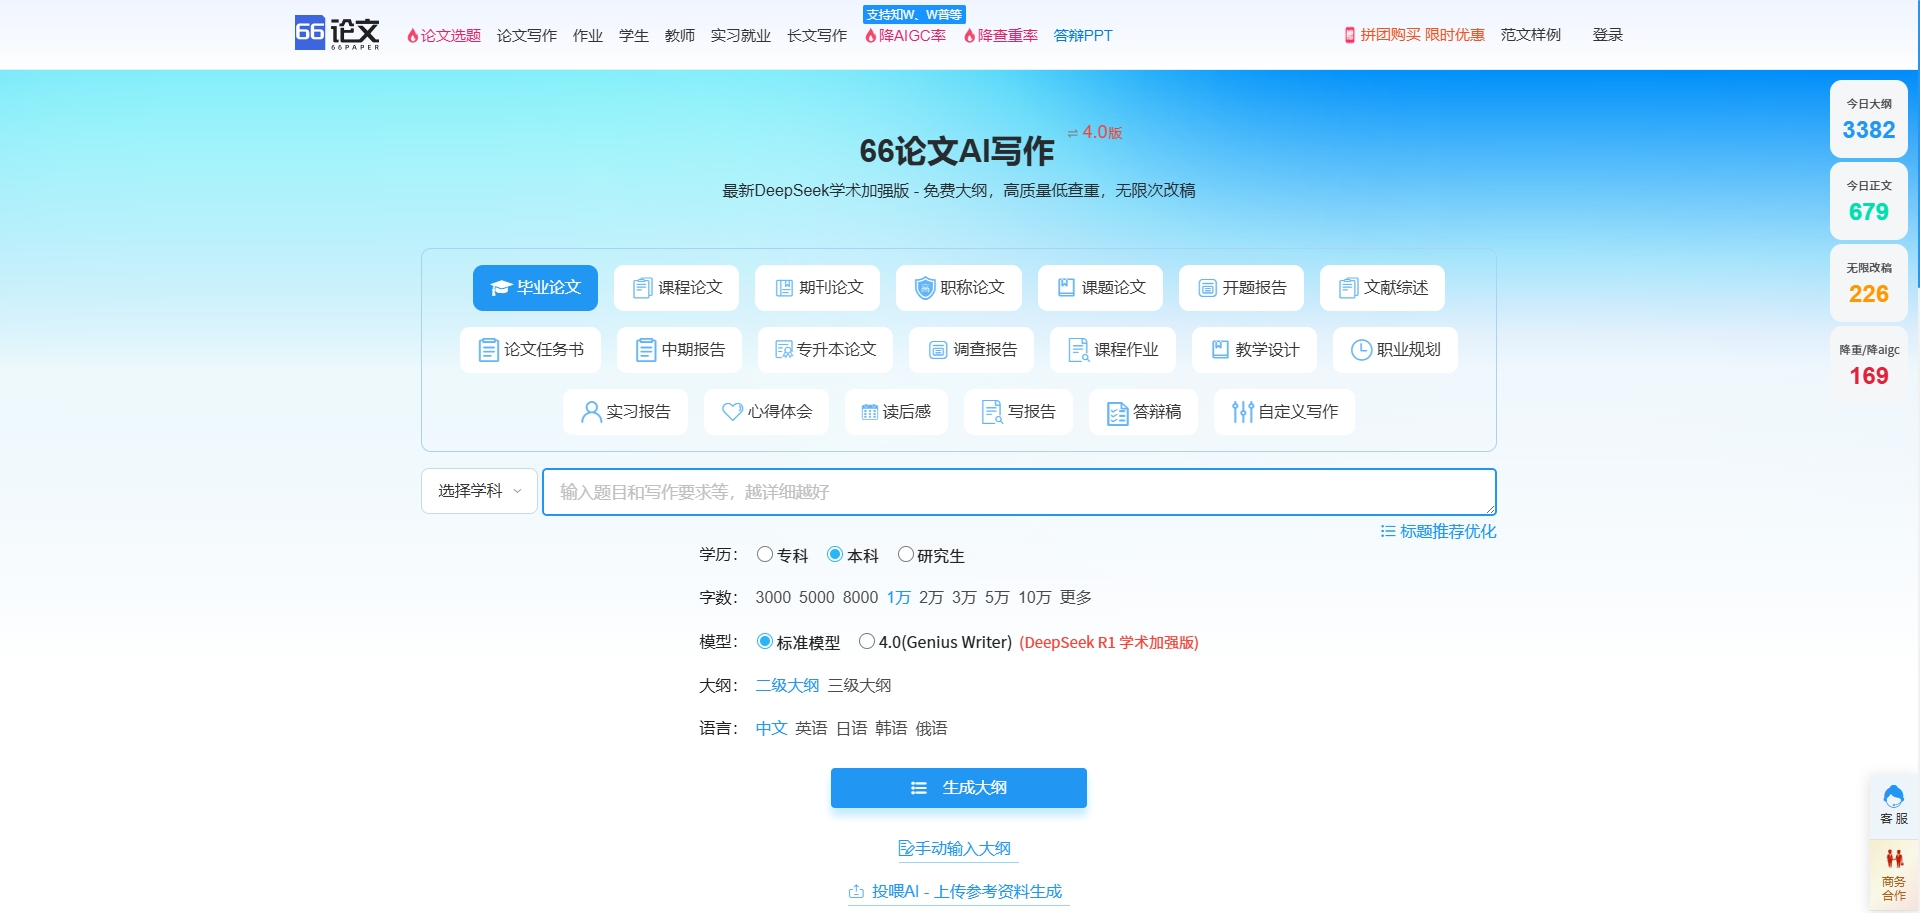
Task: Open 作业 navigation menu
Action: (x=588, y=35)
